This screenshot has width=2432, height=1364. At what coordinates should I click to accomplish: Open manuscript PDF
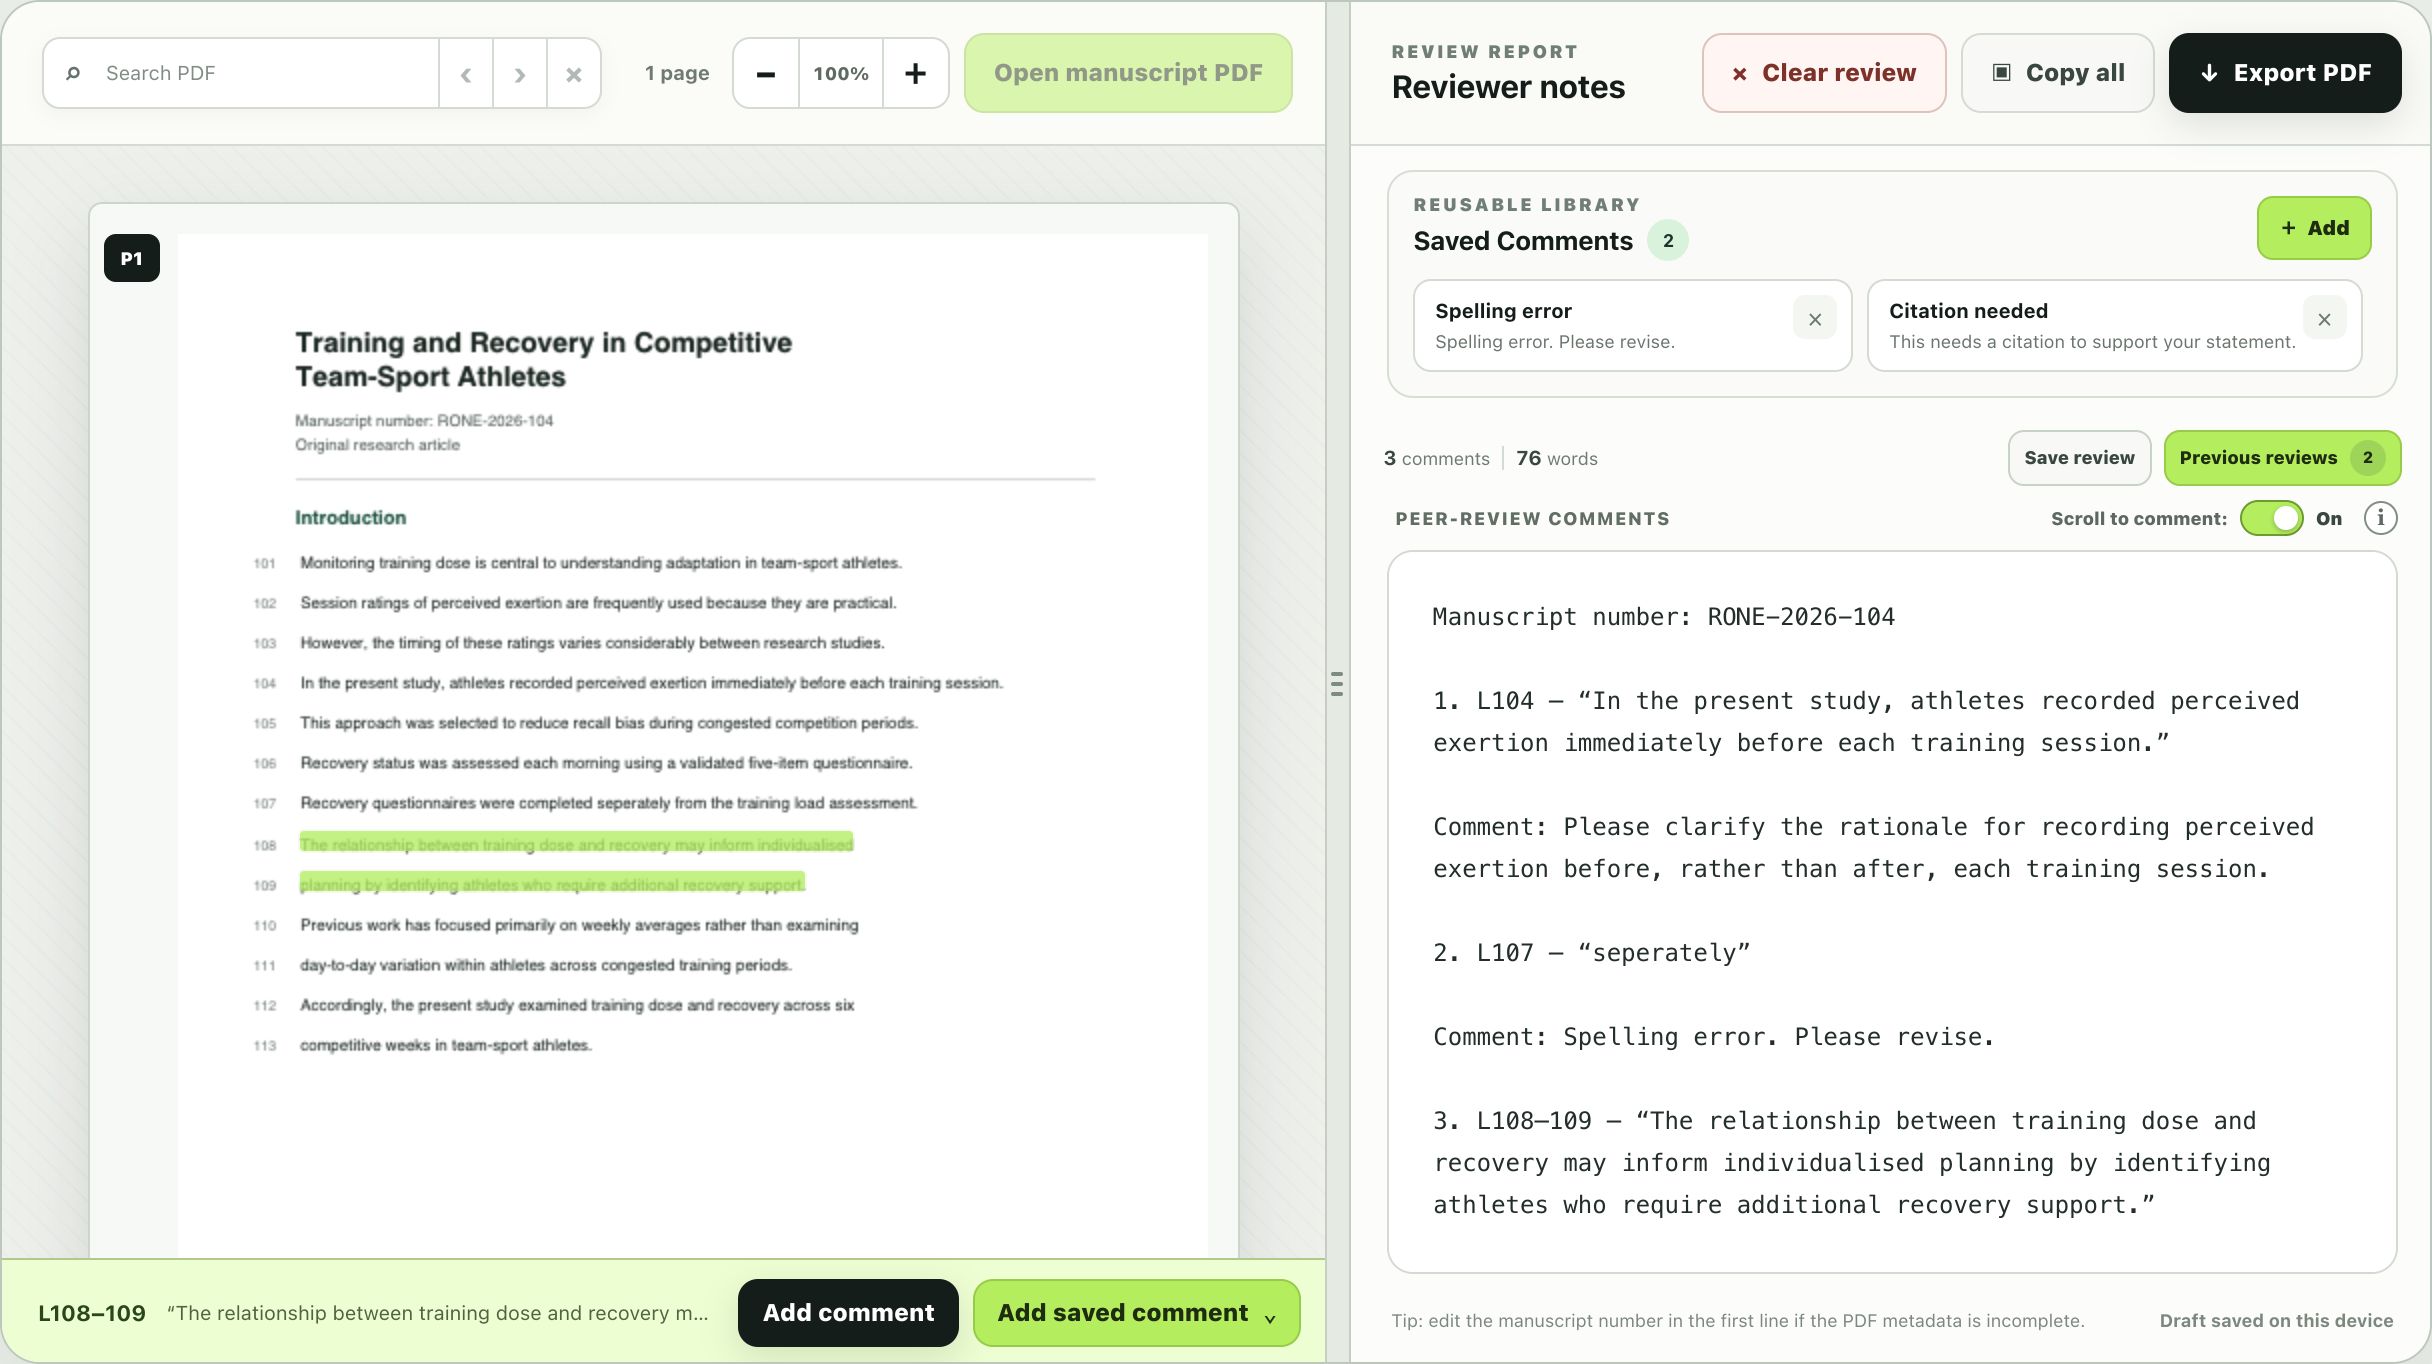coord(1128,73)
